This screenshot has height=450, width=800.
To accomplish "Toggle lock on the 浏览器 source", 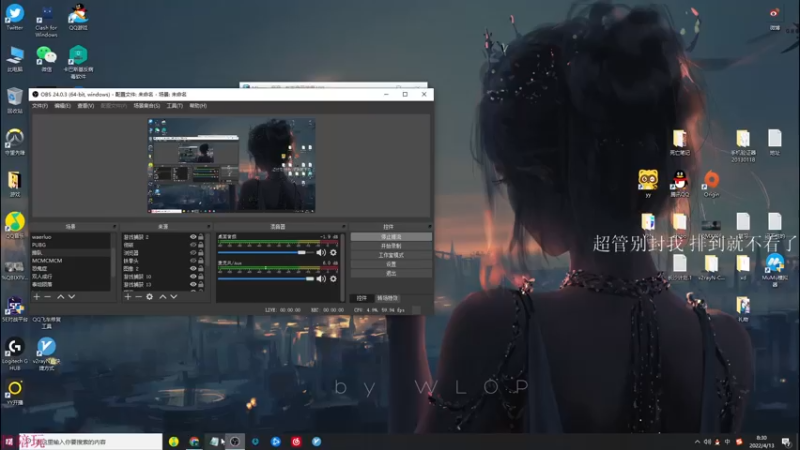I will click(x=201, y=253).
